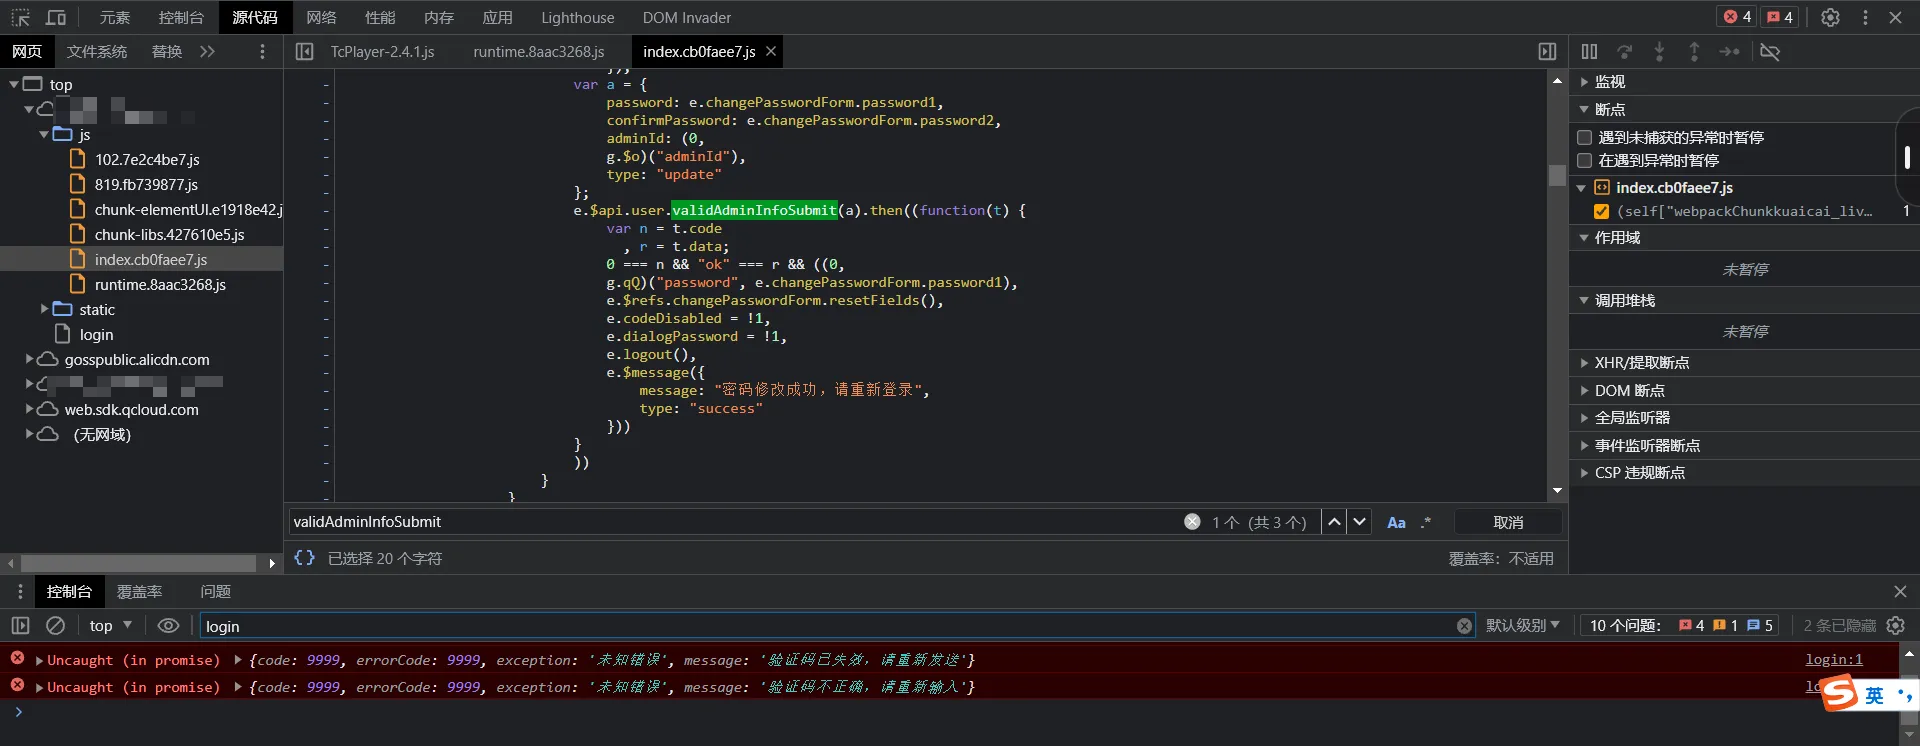Screen dimensions: 1920x746
Task: Switch to the 网络 tab
Action: pyautogui.click(x=321, y=17)
